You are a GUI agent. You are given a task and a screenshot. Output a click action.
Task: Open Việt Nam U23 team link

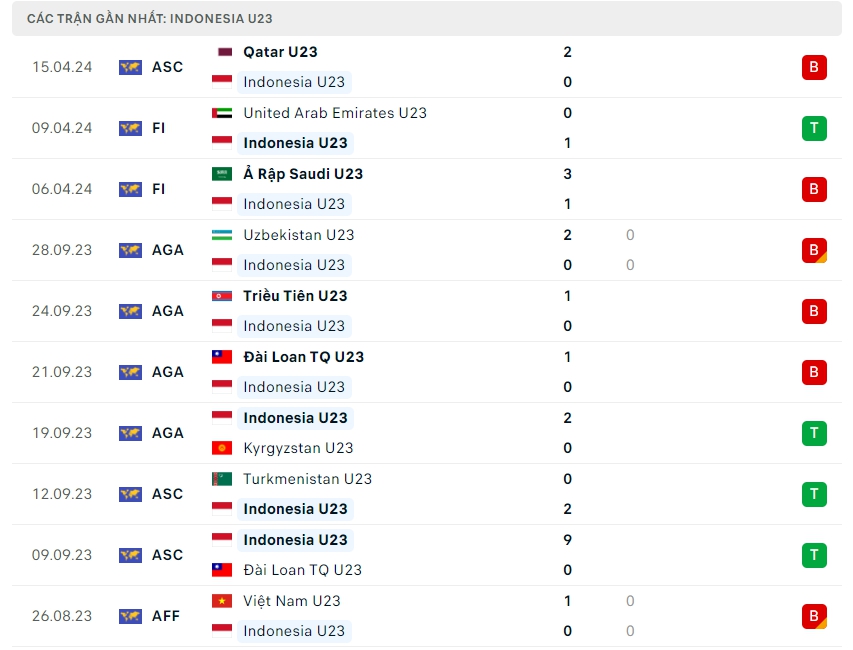pyautogui.click(x=292, y=601)
